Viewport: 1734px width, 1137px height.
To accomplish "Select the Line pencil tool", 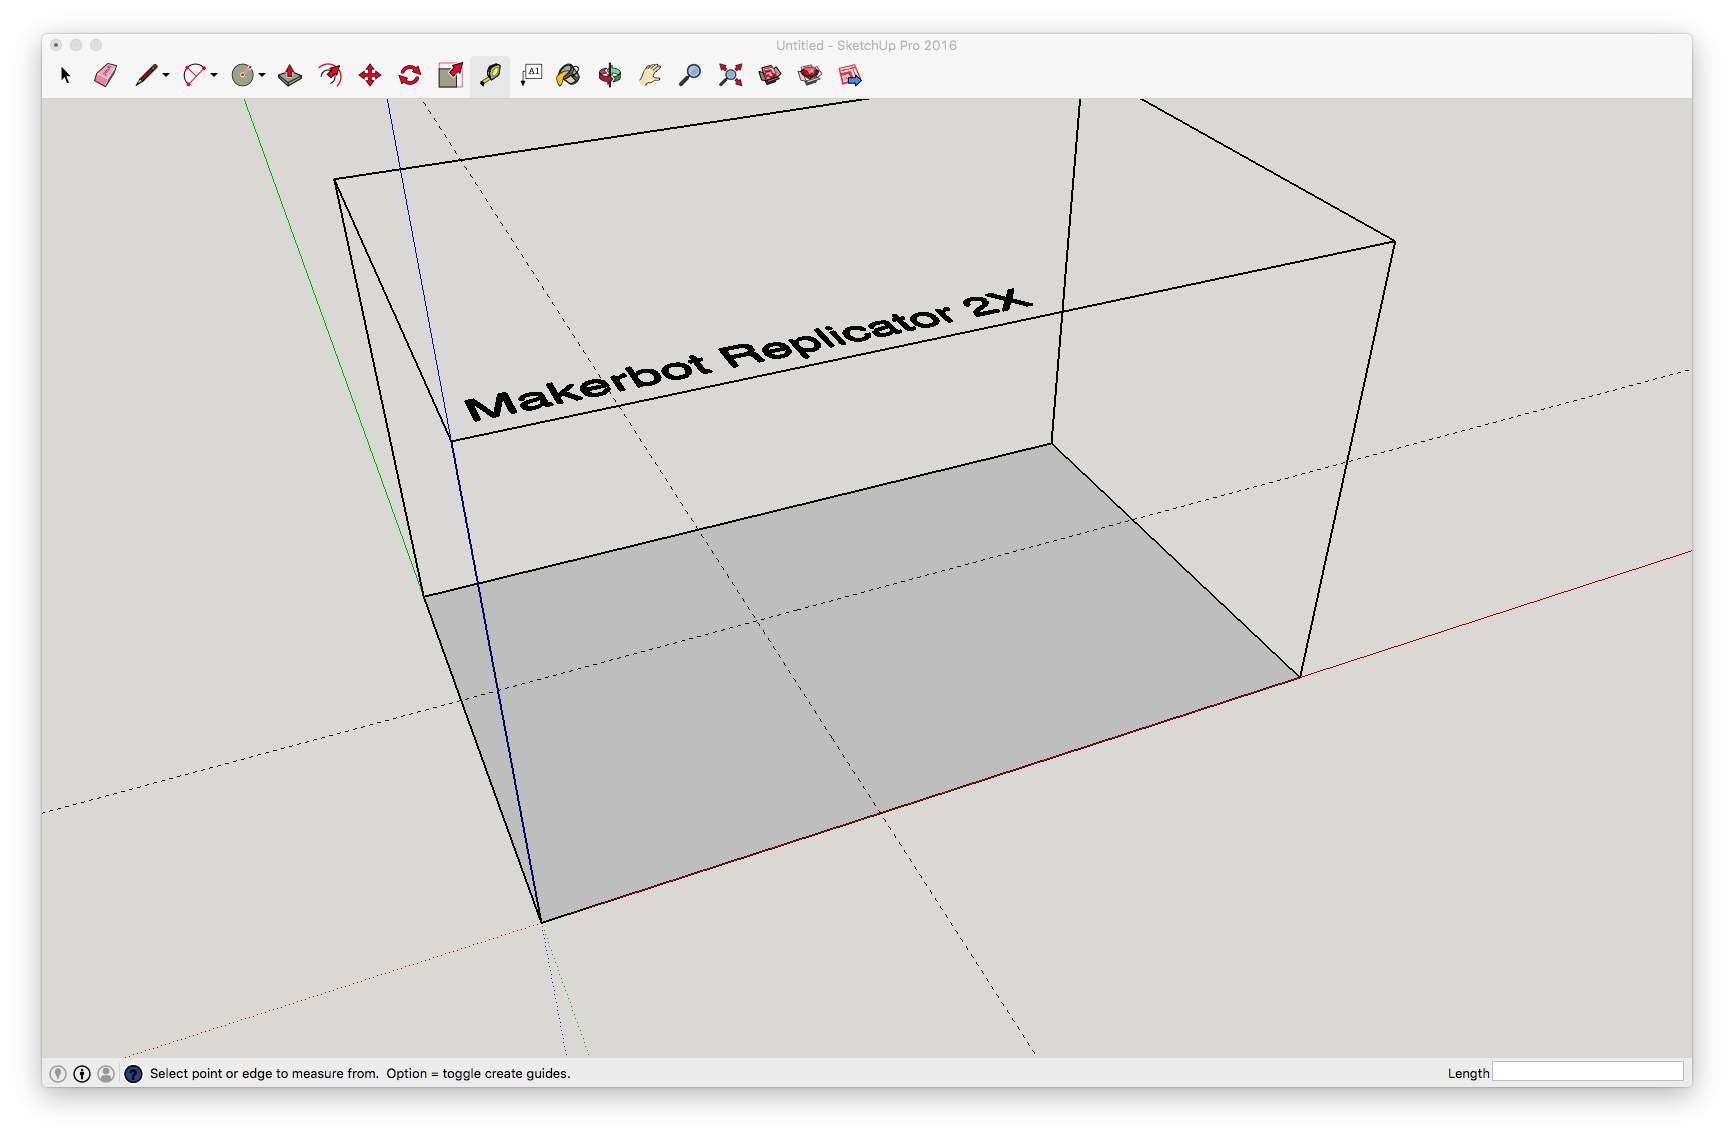I will [x=146, y=75].
